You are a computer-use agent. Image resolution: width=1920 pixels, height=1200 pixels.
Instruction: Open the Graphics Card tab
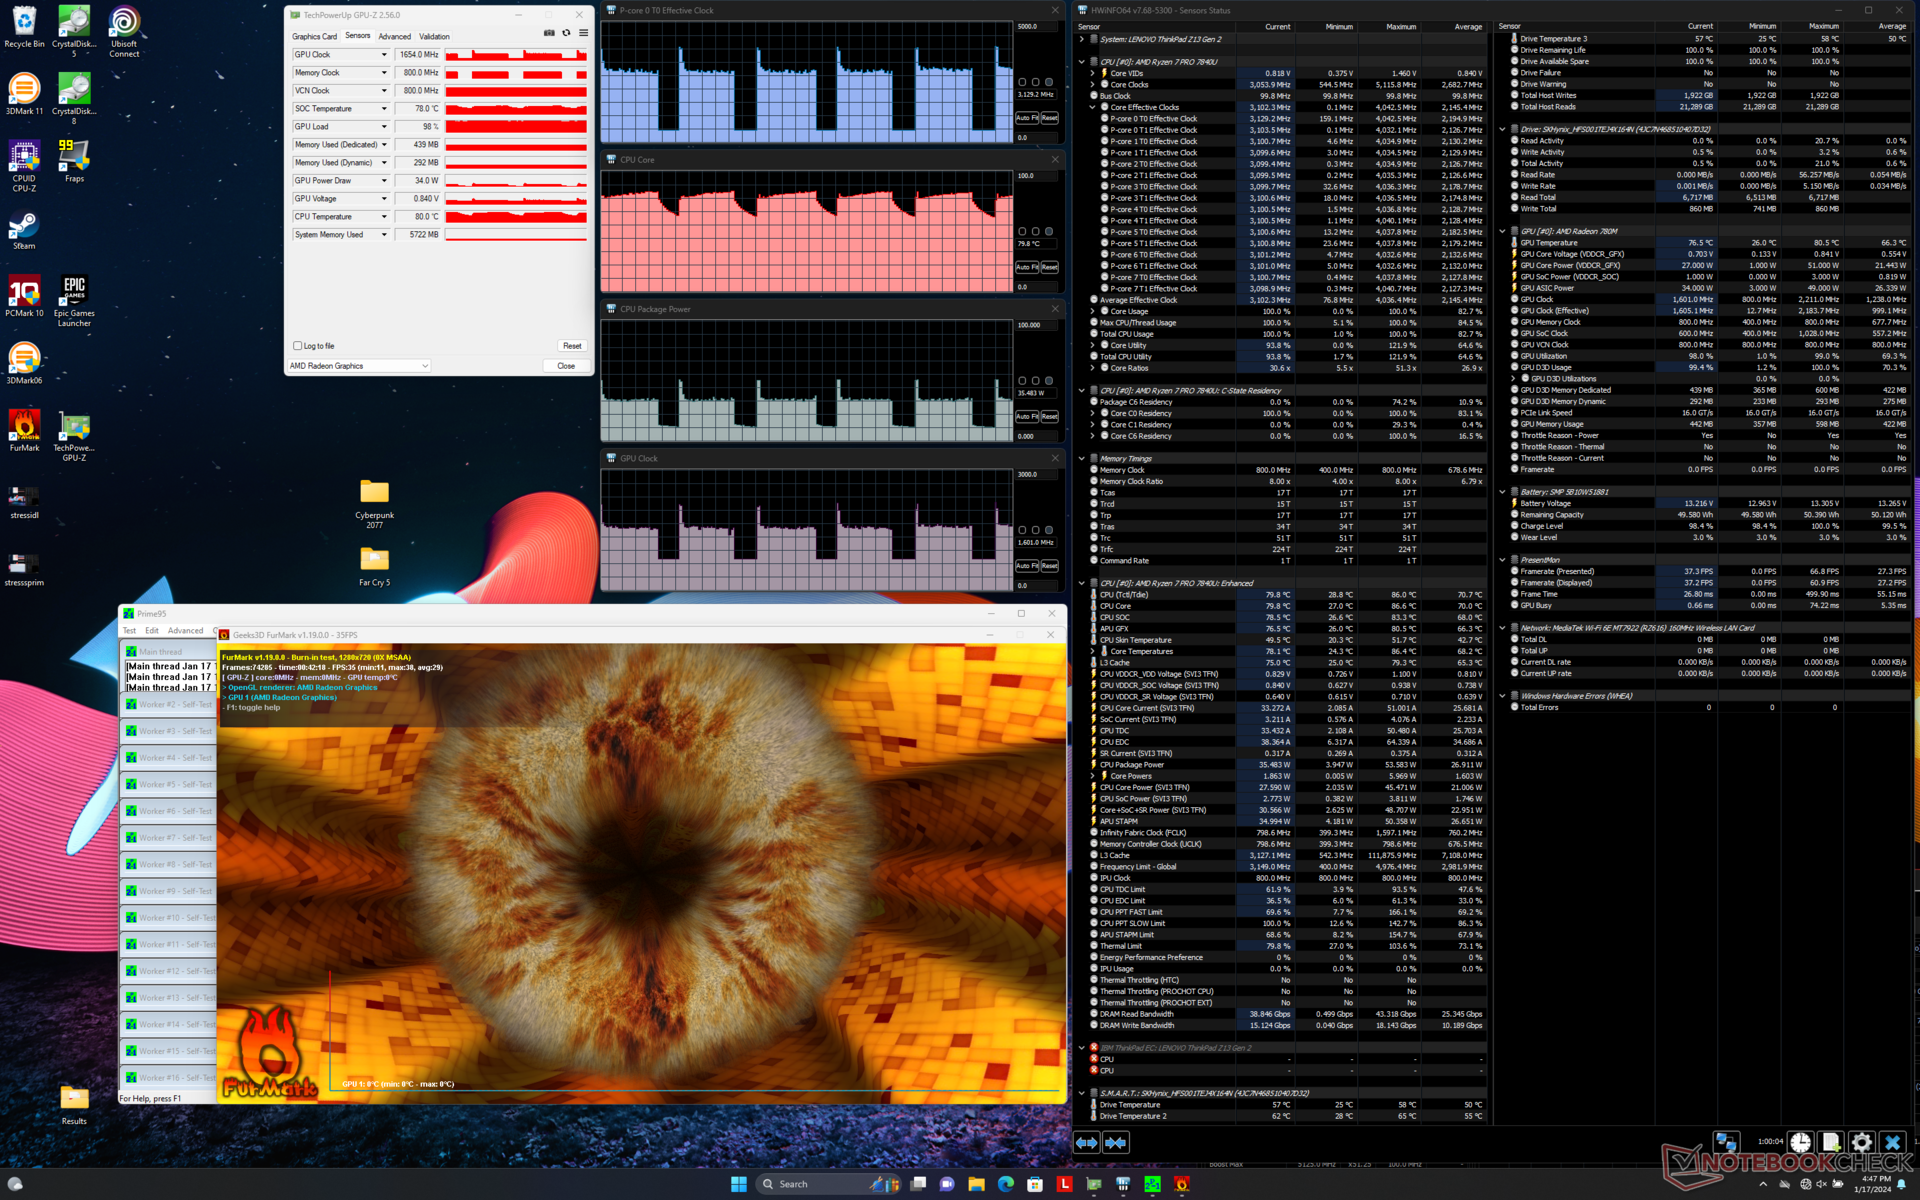pos(314,36)
